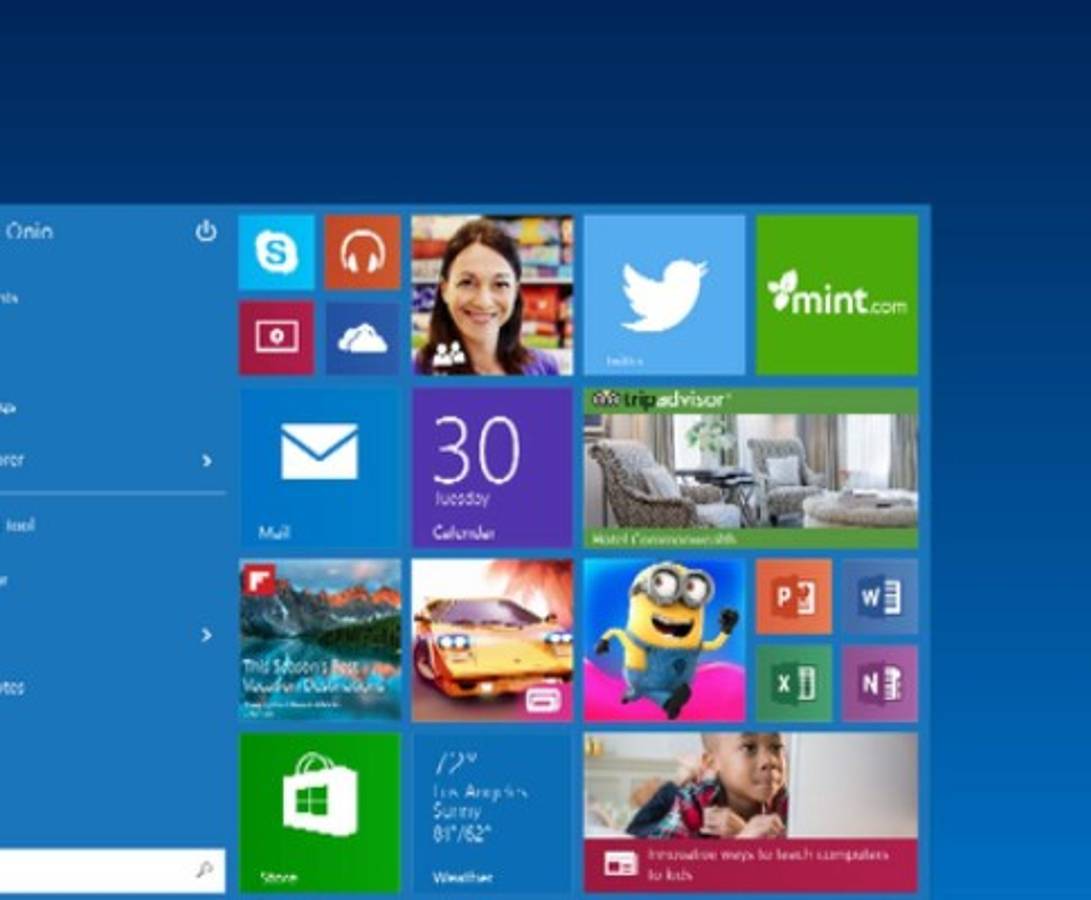
Task: Open the OneNote tile
Action: [x=879, y=683]
